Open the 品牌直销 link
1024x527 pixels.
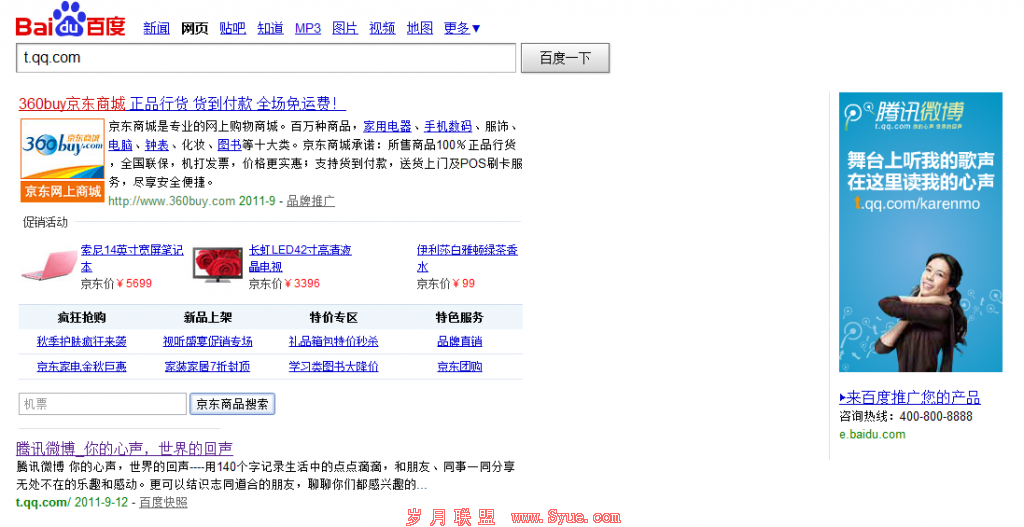coord(460,342)
